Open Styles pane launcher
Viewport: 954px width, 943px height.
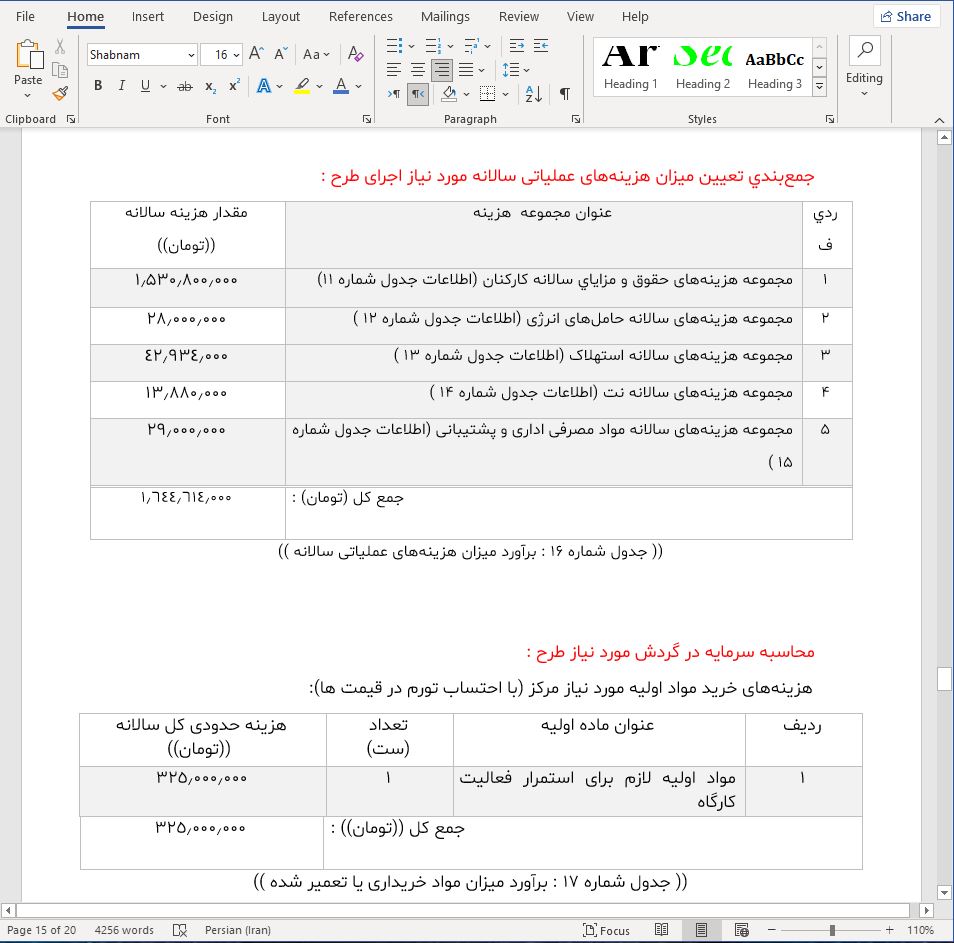point(829,119)
